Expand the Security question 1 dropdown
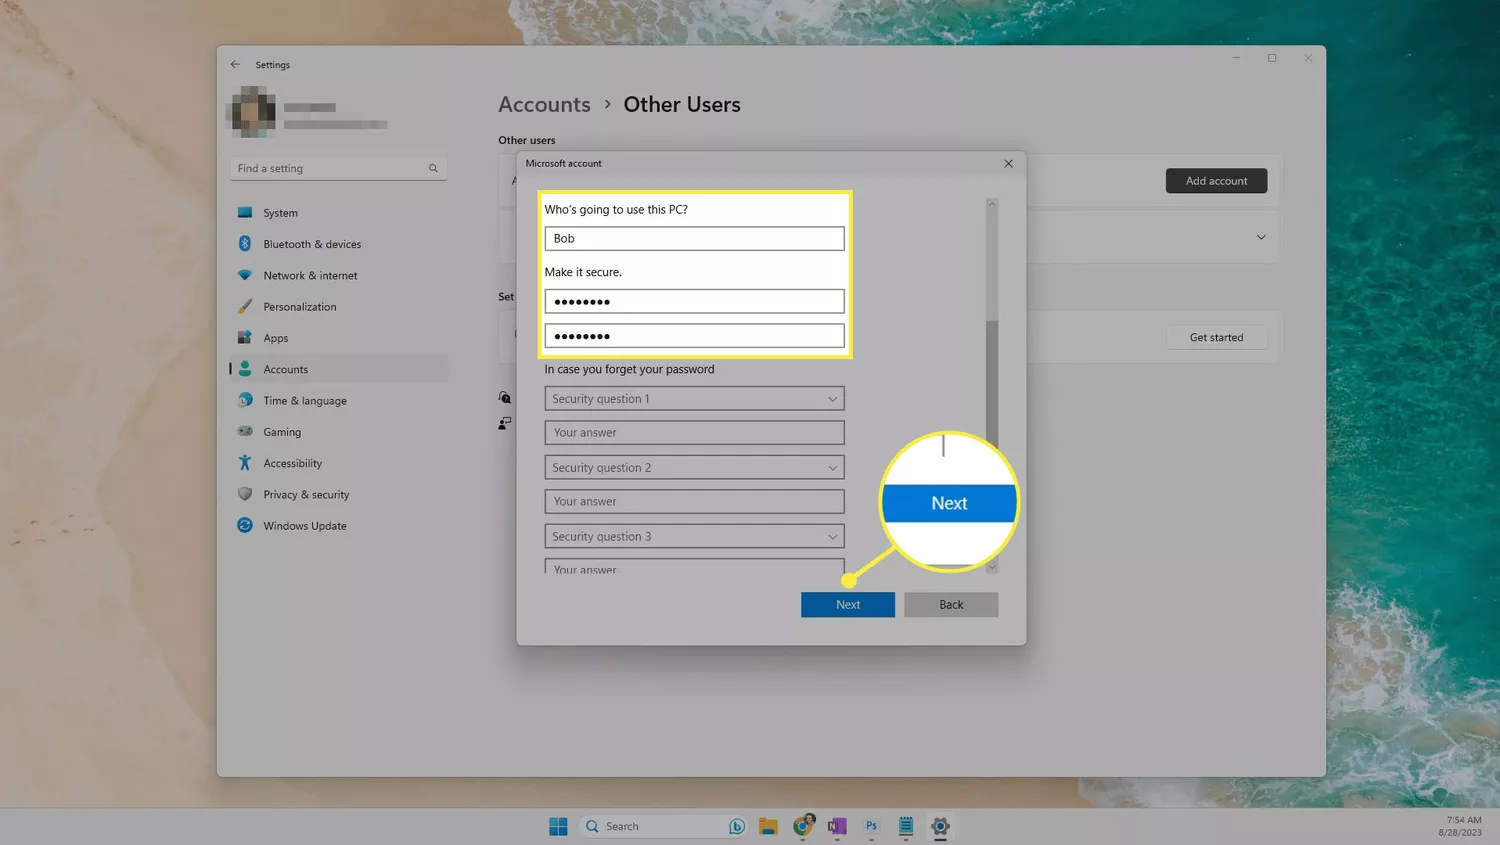Screen dimensions: 1500x845 point(694,398)
